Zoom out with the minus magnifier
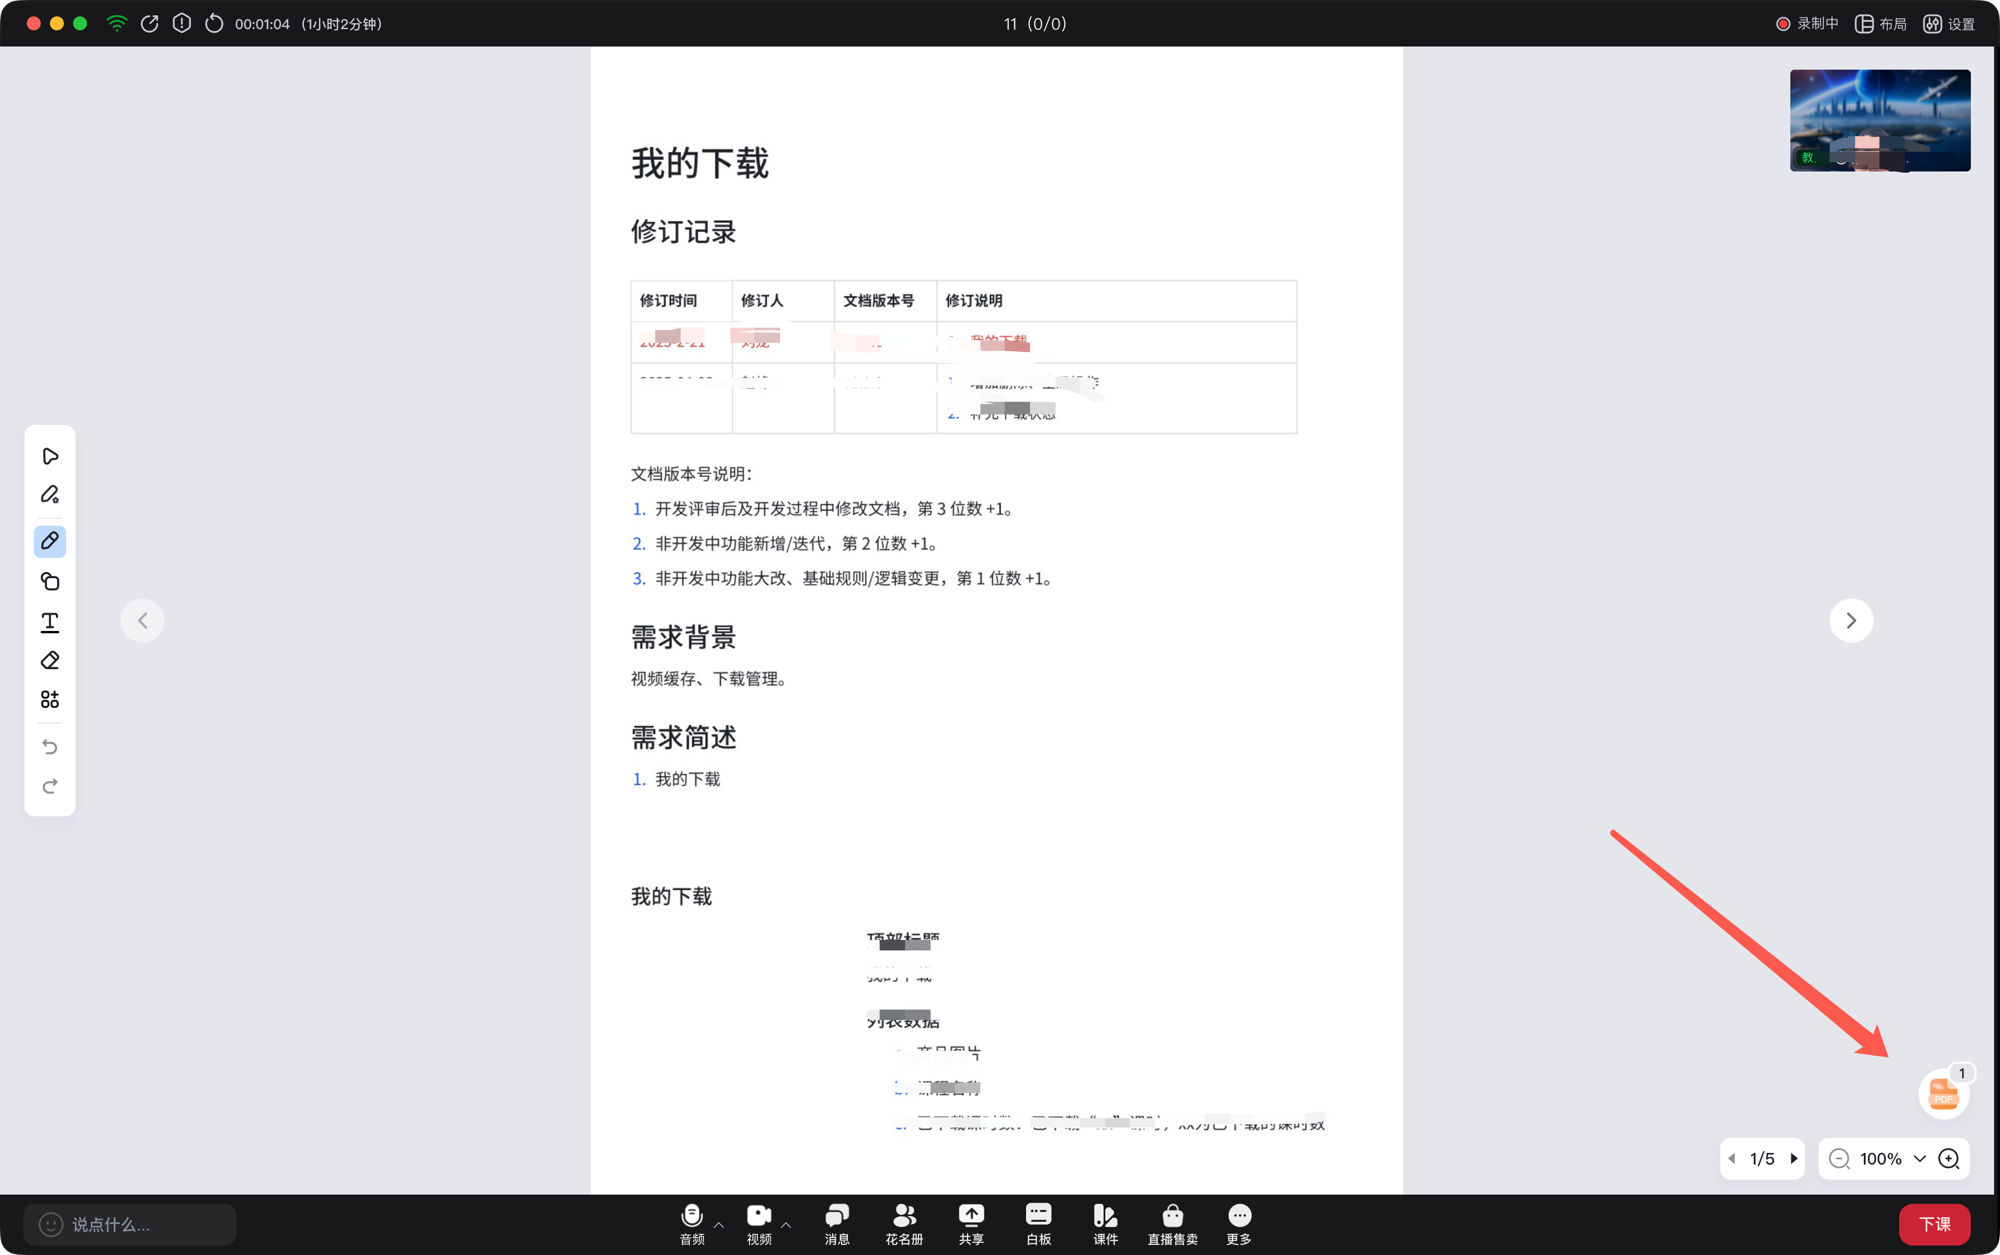The width and height of the screenshot is (2000, 1255). pyautogui.click(x=1839, y=1159)
